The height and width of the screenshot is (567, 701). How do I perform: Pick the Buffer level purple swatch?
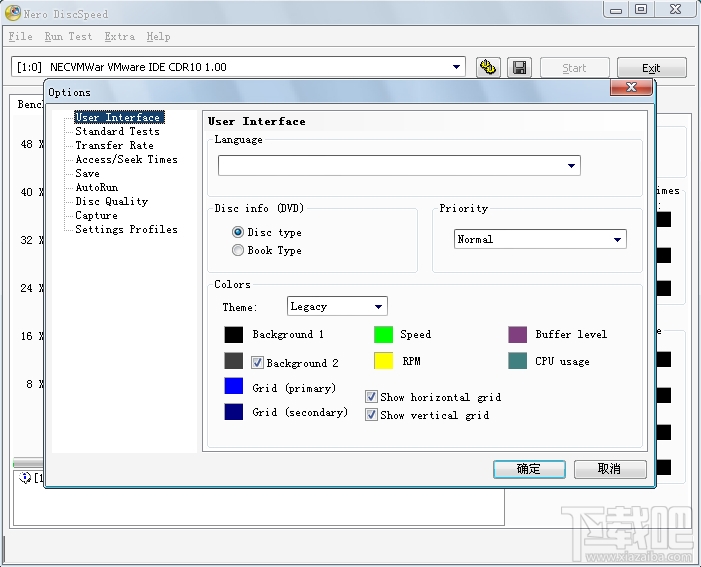tap(517, 334)
